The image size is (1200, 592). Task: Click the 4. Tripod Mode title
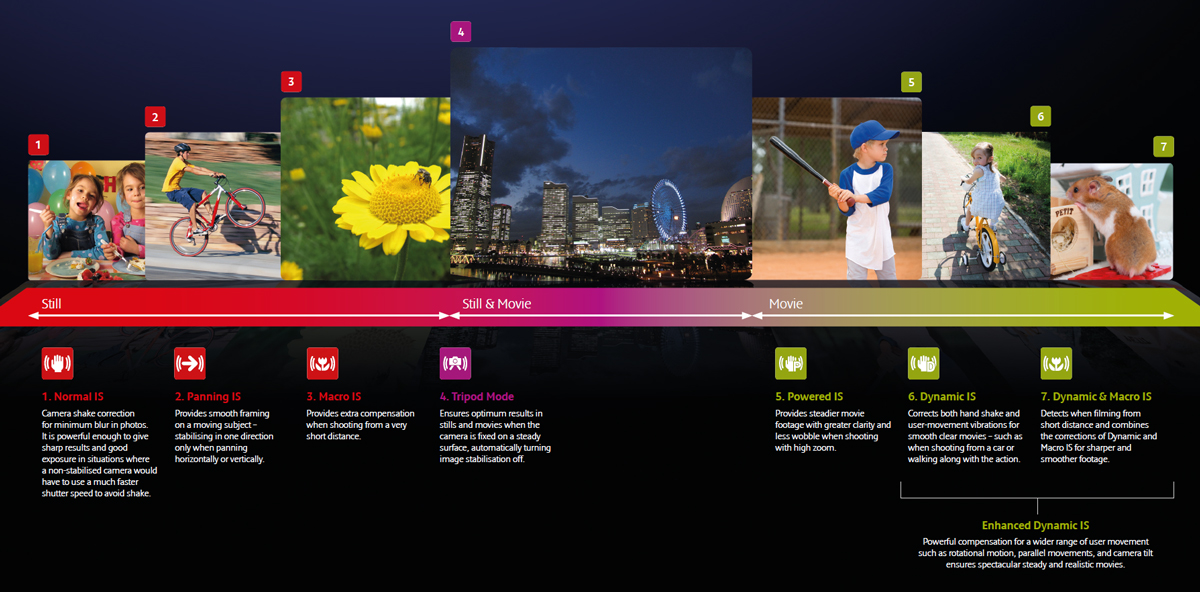(476, 397)
